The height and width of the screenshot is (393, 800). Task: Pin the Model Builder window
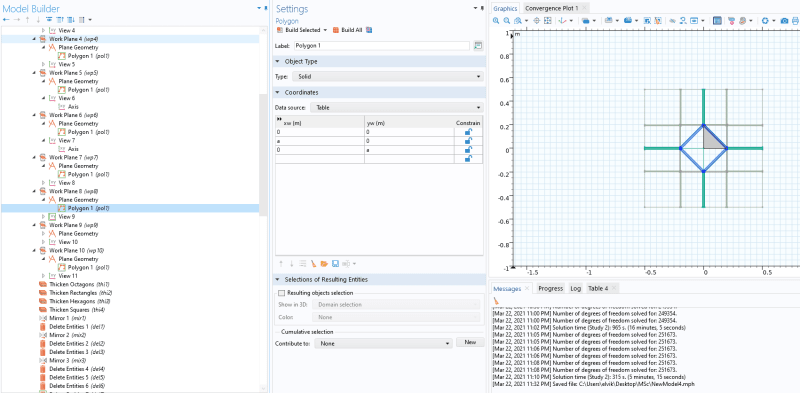[x=266, y=8]
